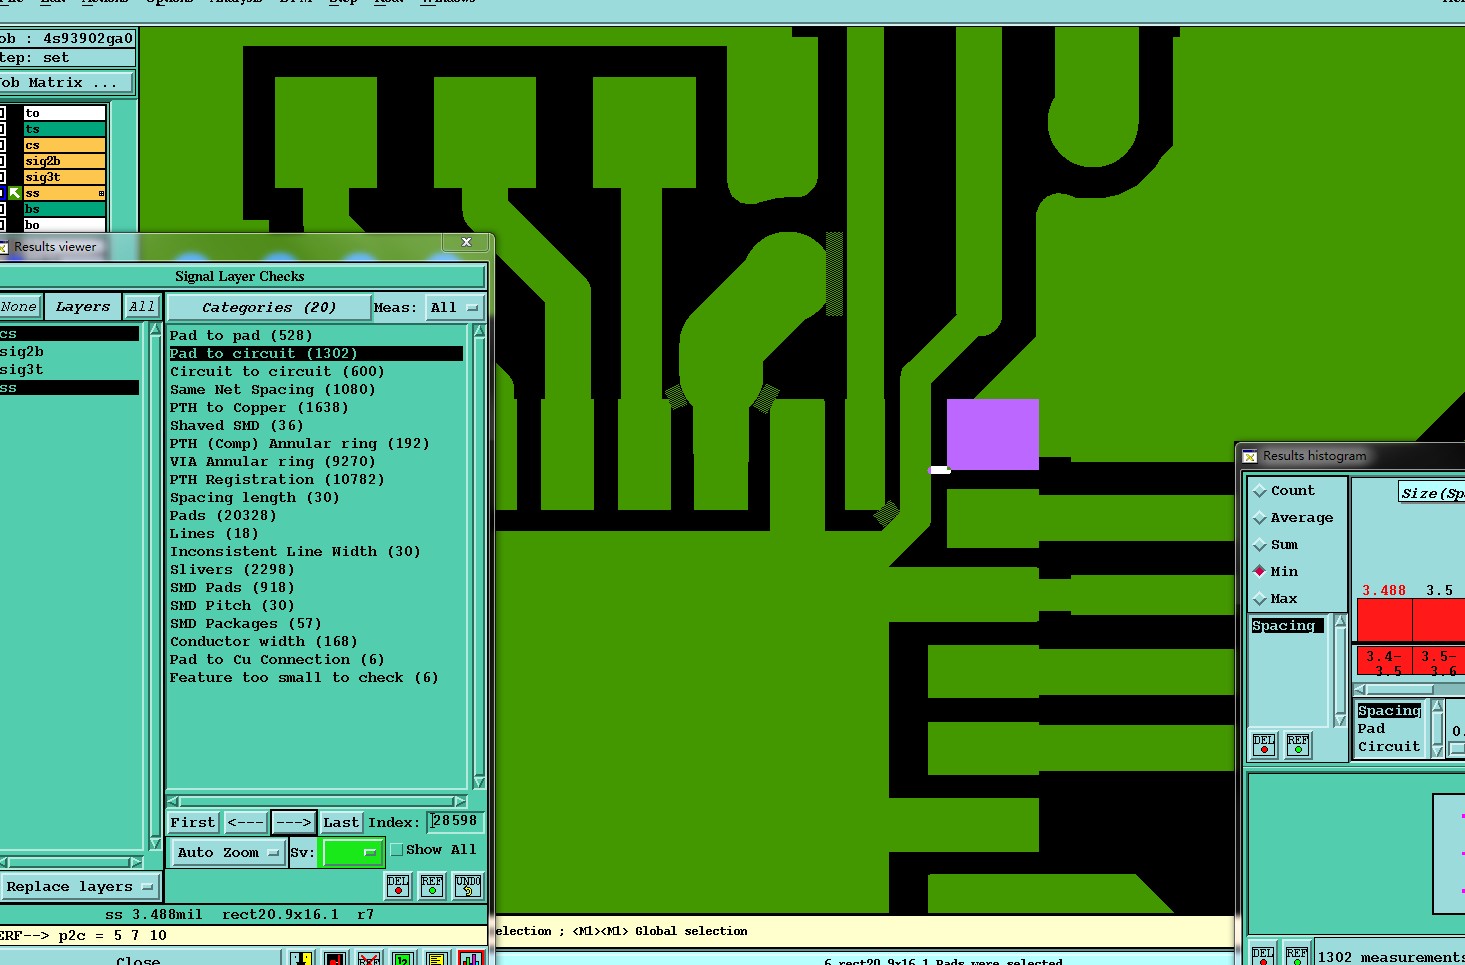Open the Meas All dropdown
The height and width of the screenshot is (965, 1465).
(455, 308)
